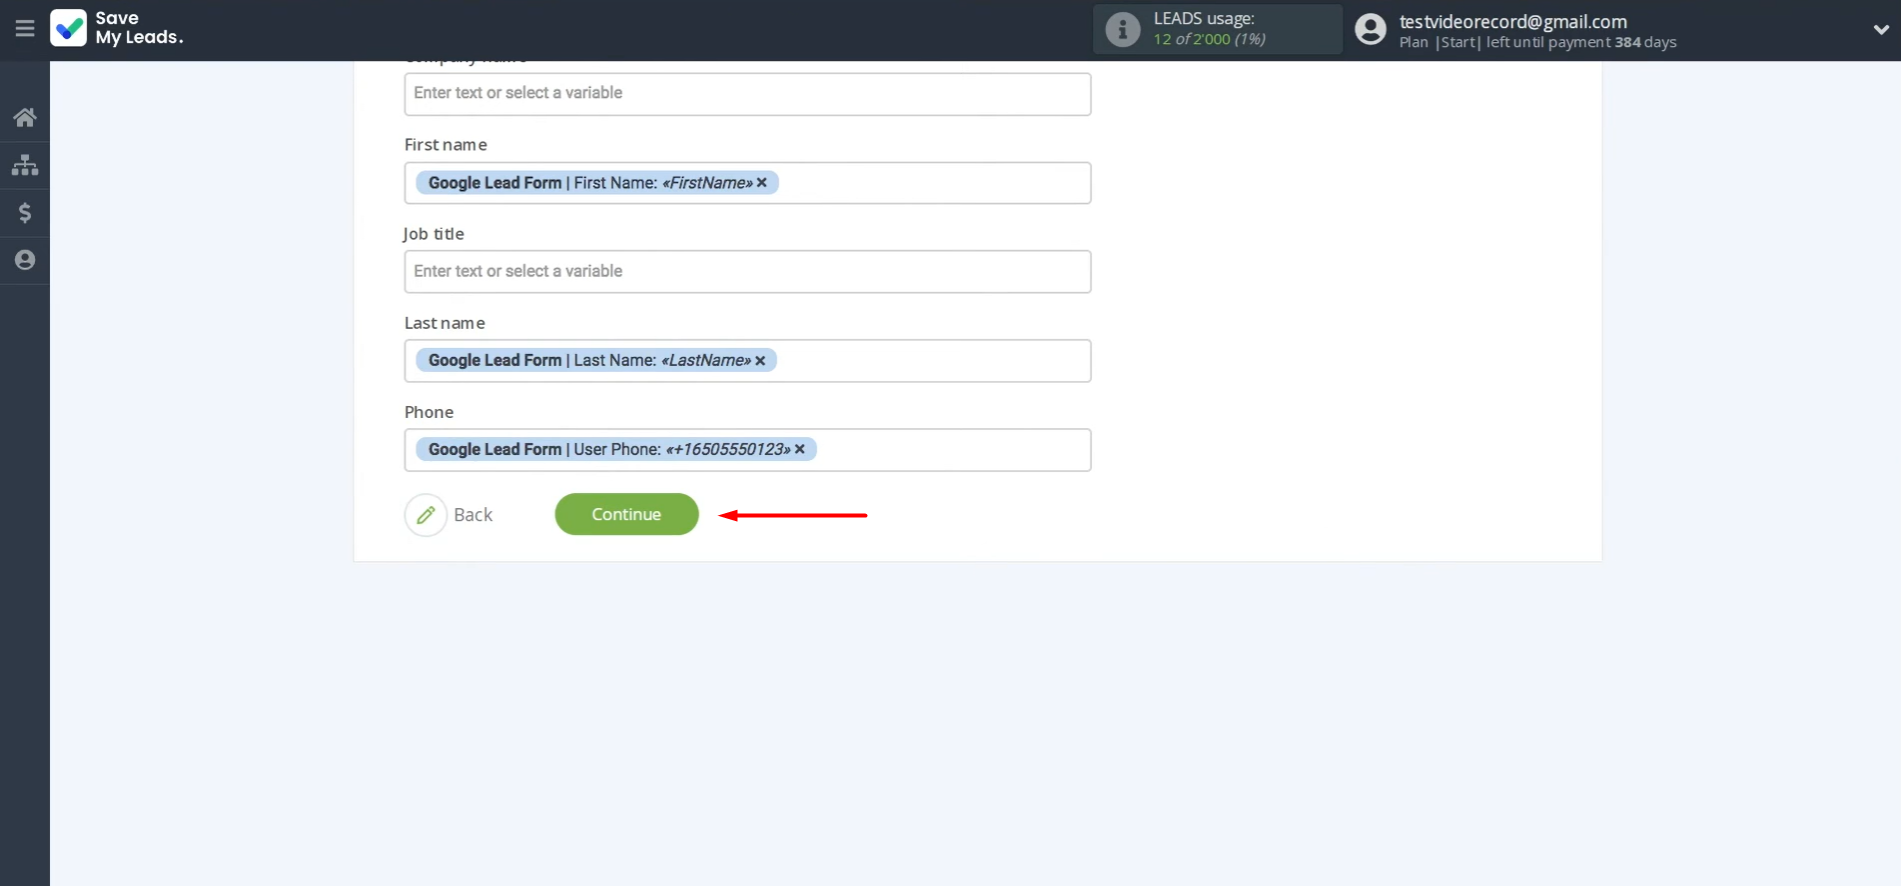This screenshot has height=886, width=1901.
Task: Open the billing dollar icon
Action: (x=25, y=213)
